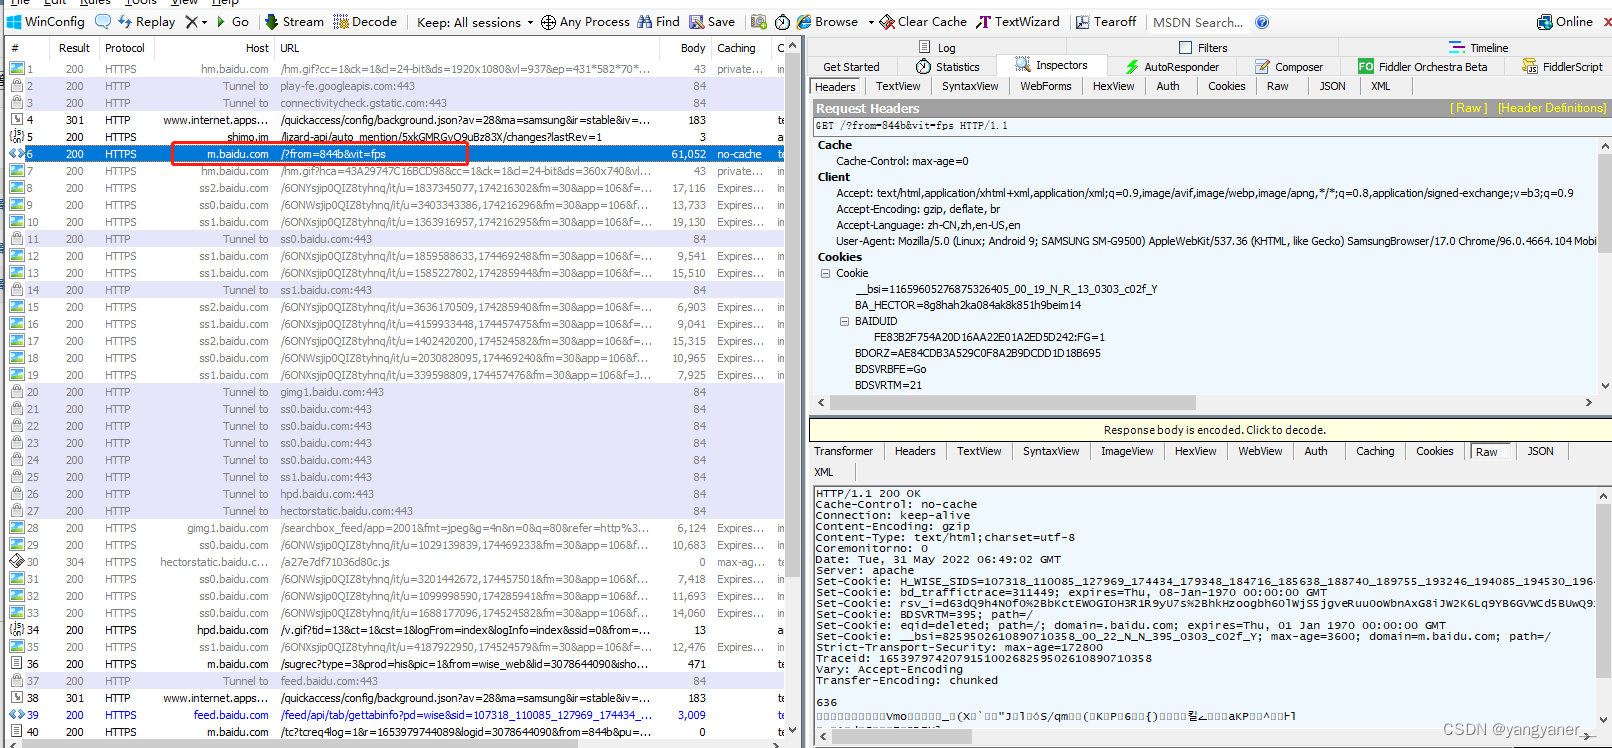
Task: Select session 6 m.baidu.com row
Action: pyautogui.click(x=396, y=154)
